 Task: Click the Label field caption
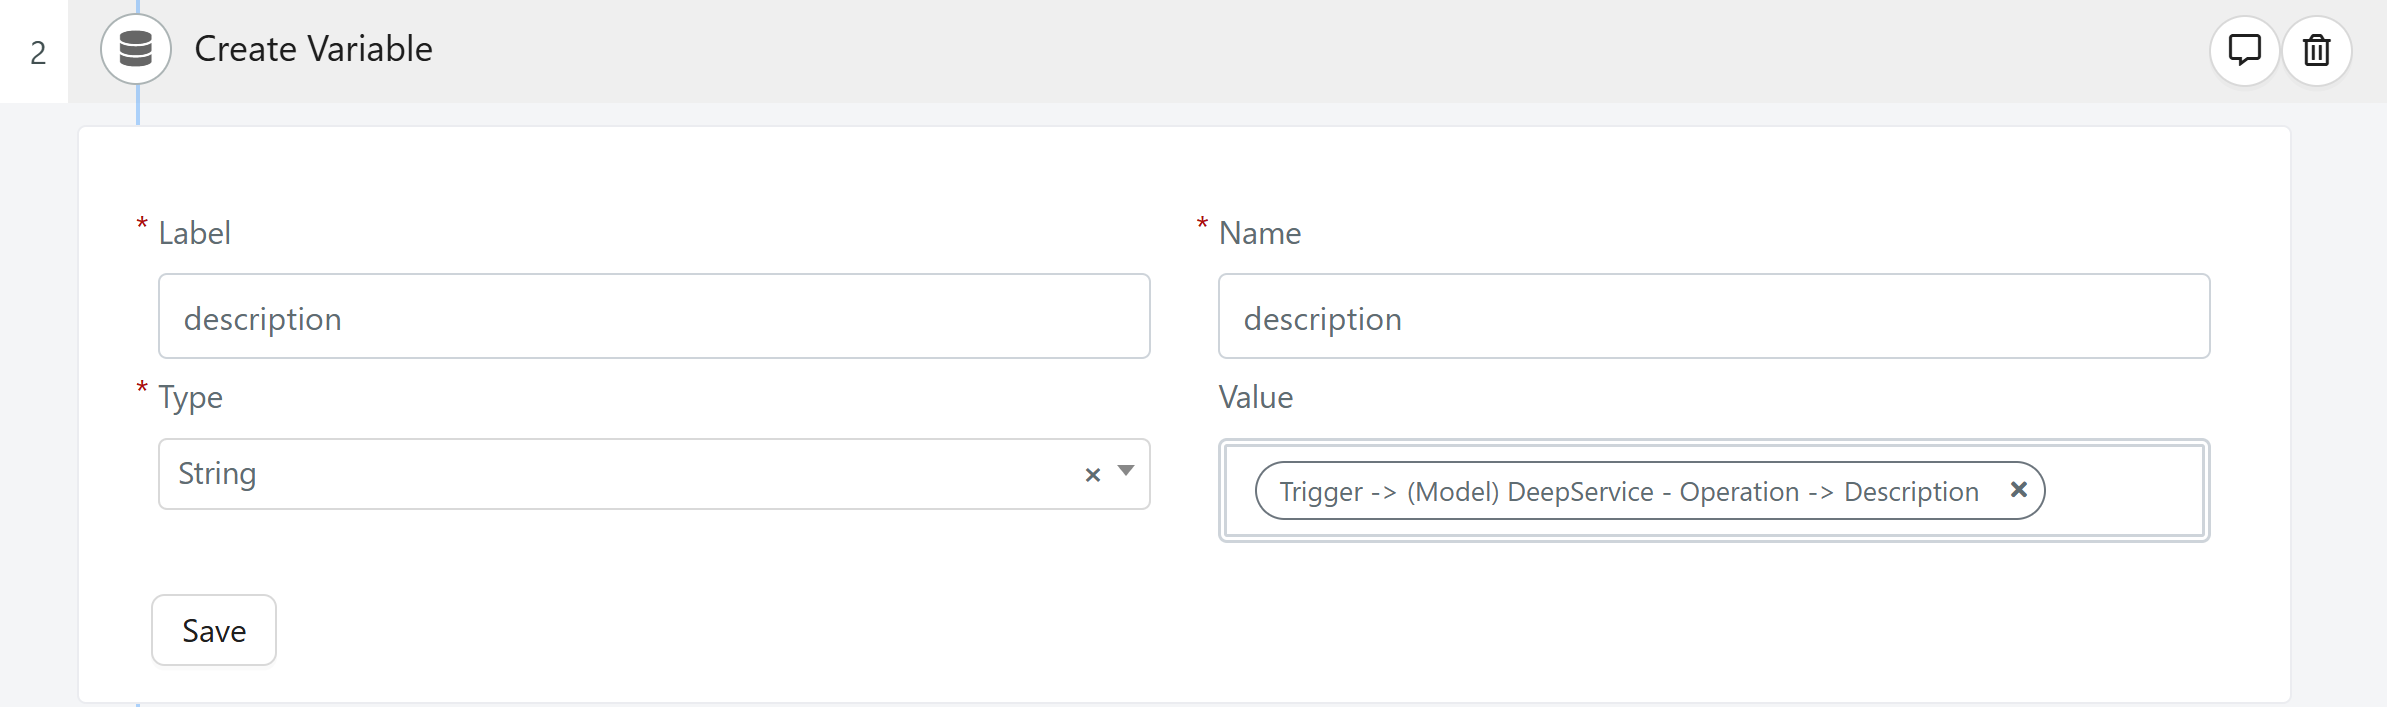(x=194, y=233)
